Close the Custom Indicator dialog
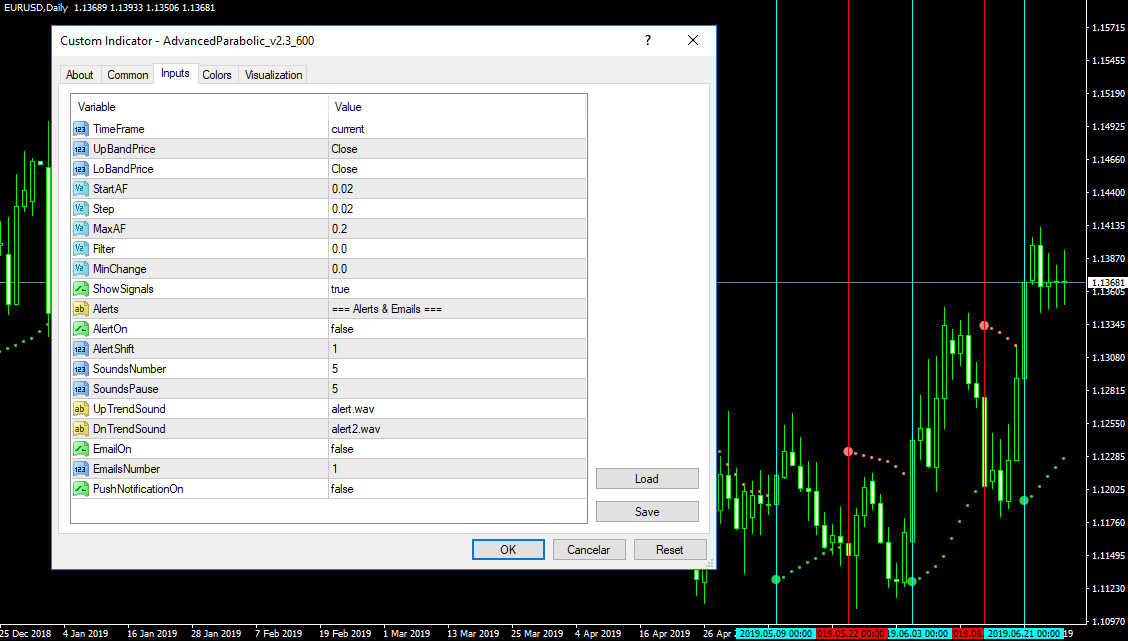The height and width of the screenshot is (641, 1128). coord(693,40)
